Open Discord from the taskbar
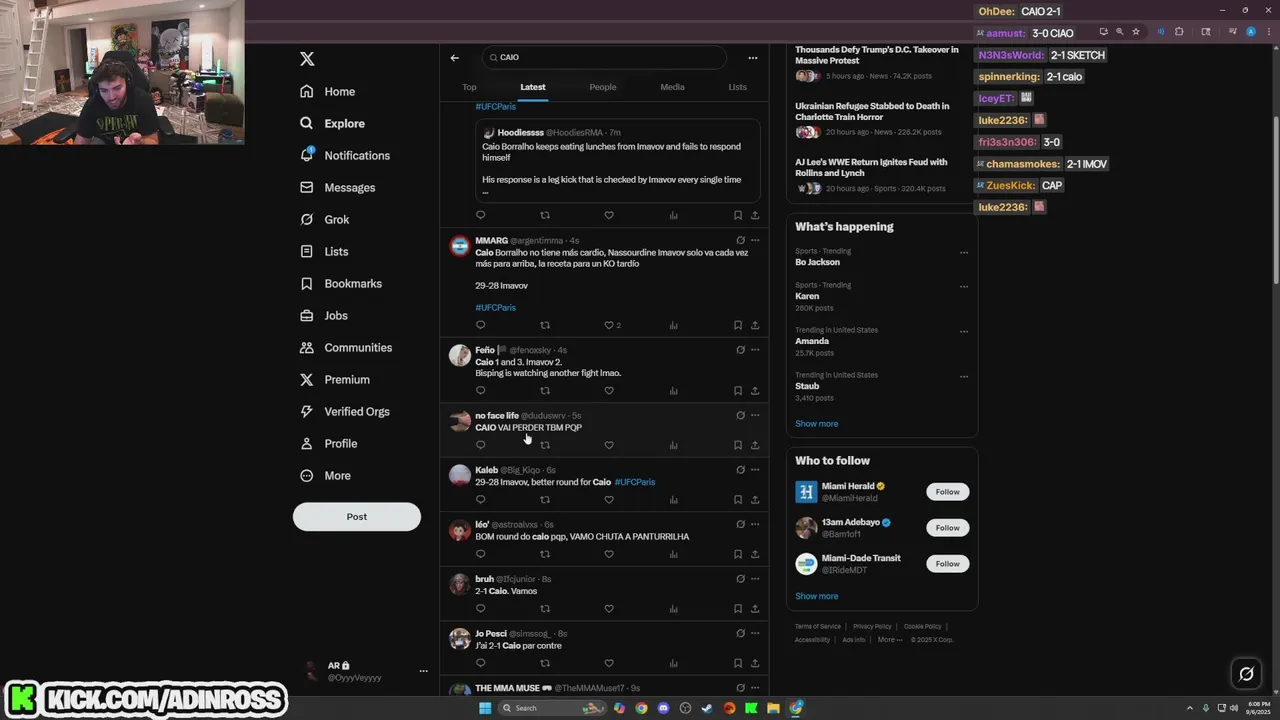Screen dimensions: 1280x720 tap(663, 708)
